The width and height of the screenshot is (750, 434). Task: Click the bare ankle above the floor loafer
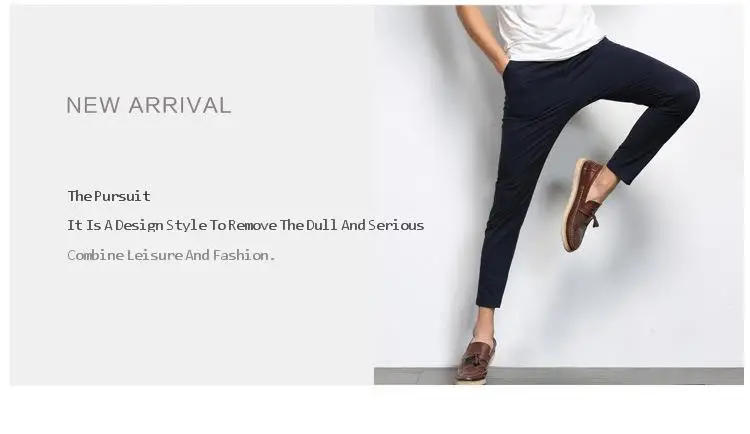484,324
